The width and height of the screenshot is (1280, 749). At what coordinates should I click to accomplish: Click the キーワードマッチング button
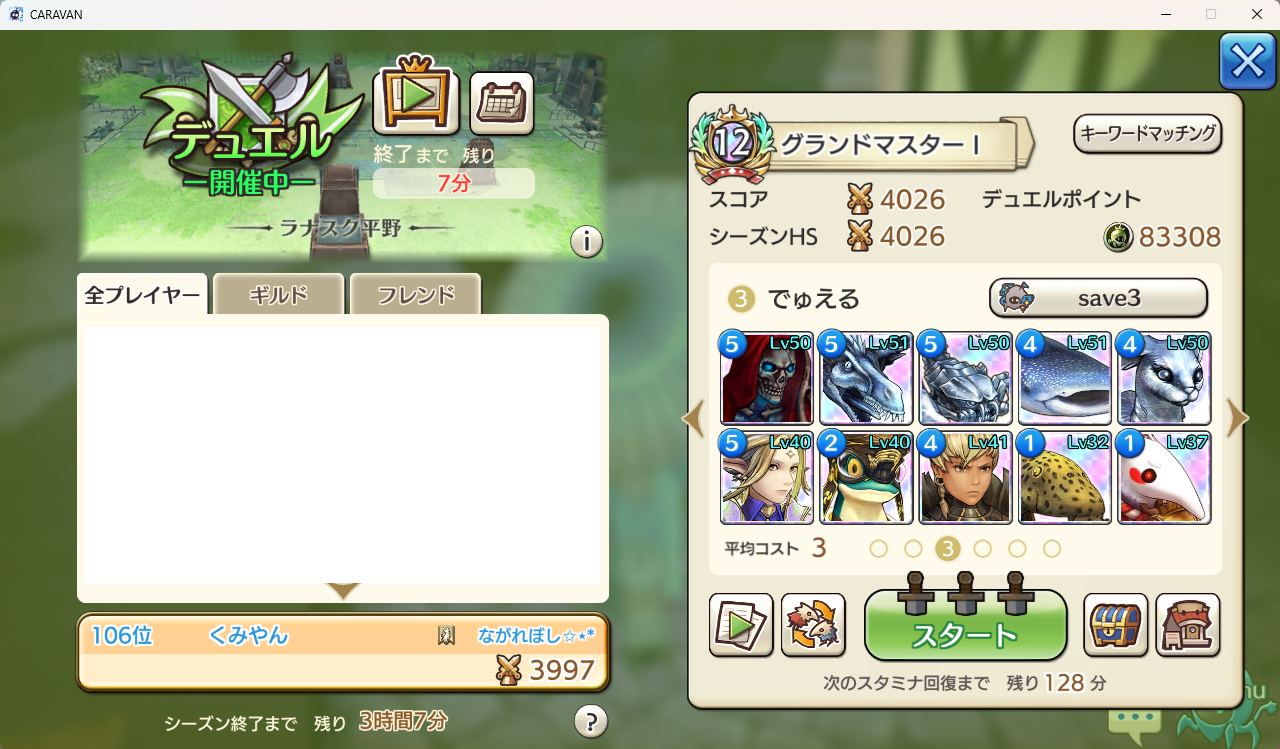click(x=1148, y=134)
